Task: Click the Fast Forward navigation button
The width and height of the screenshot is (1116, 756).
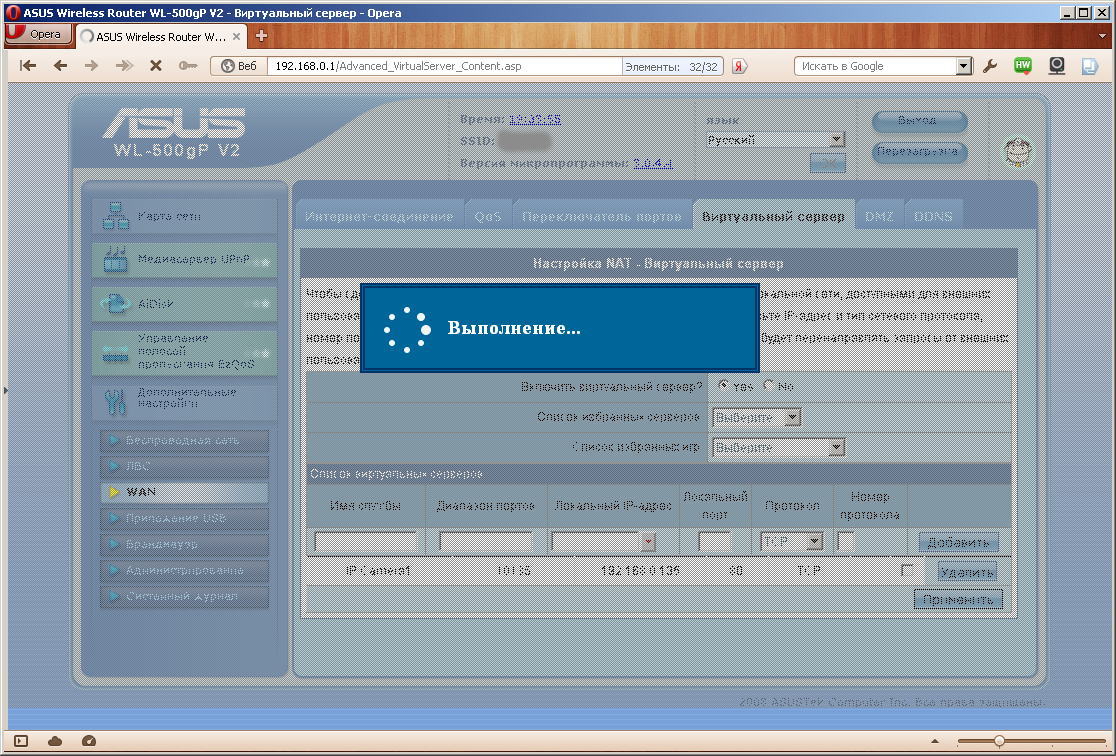Action: coord(125,66)
